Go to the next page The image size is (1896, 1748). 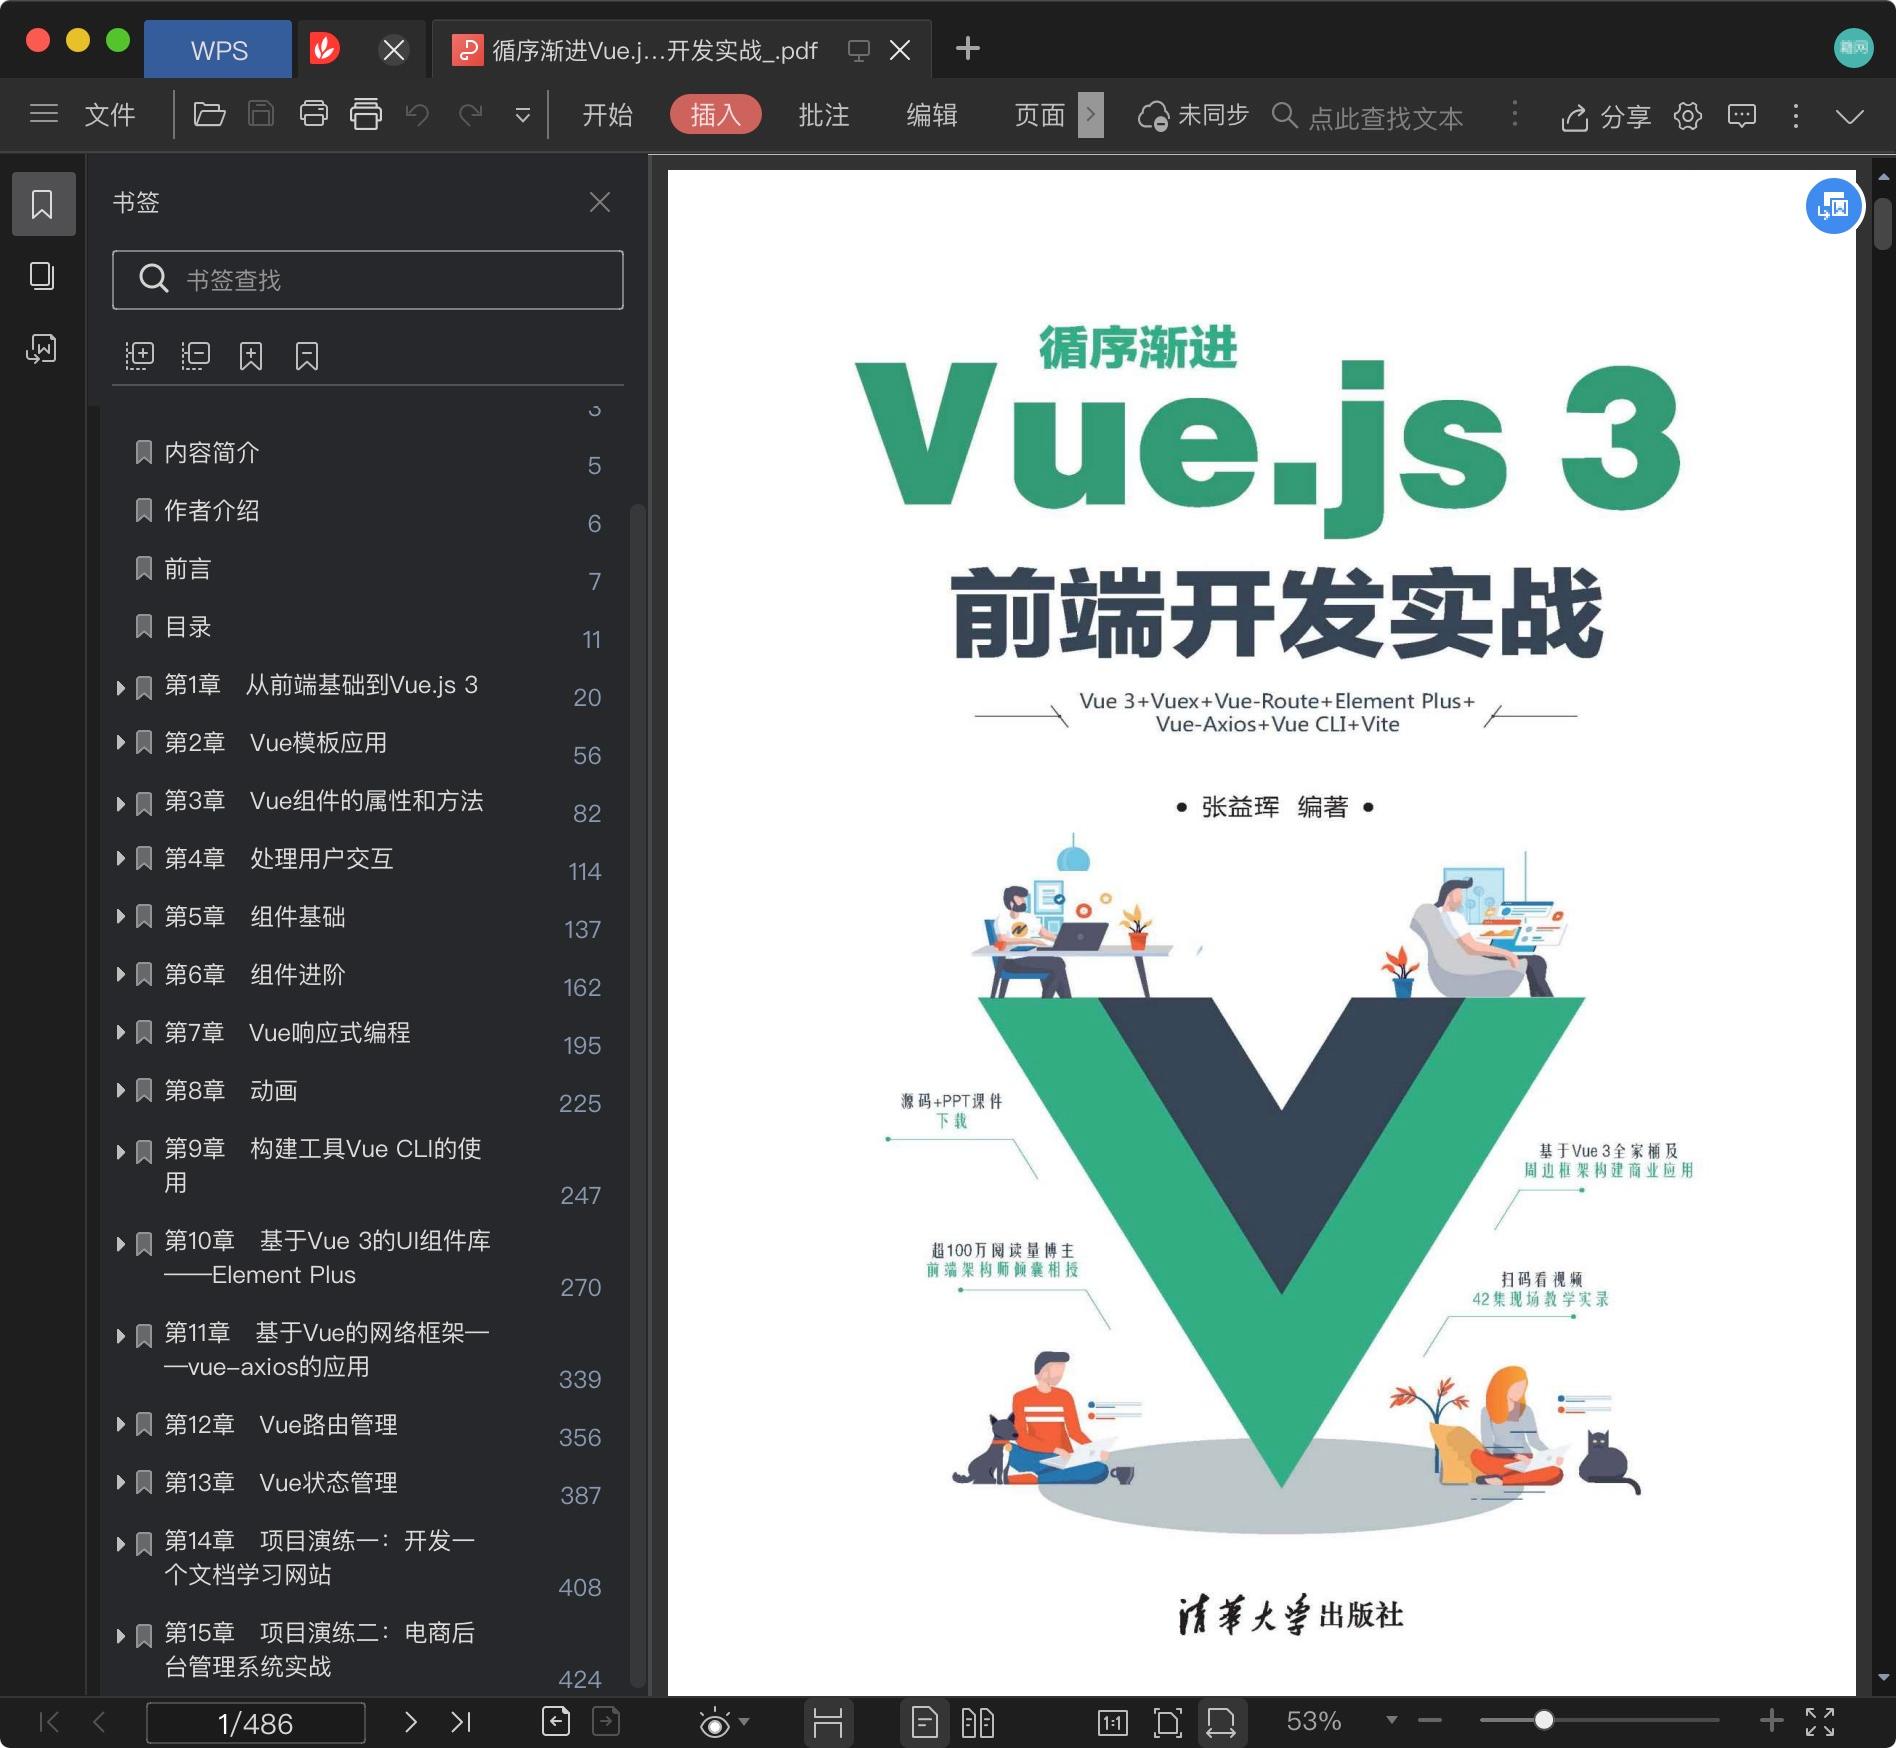pyautogui.click(x=410, y=1722)
